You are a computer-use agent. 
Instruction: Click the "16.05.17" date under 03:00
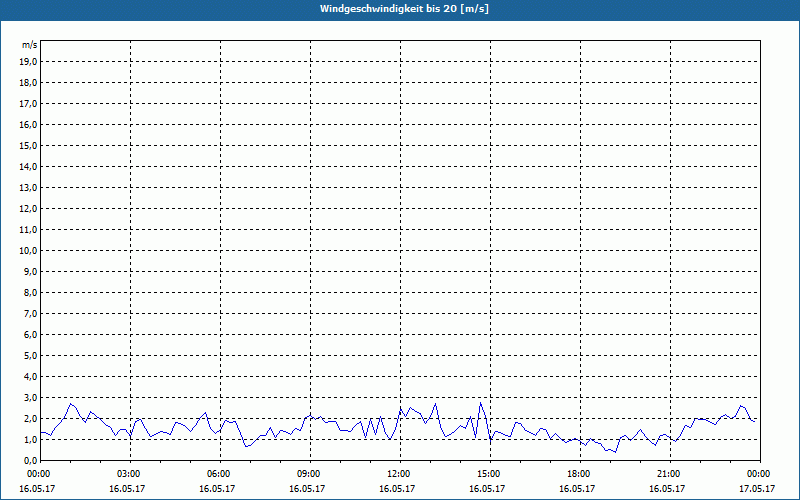[127, 489]
